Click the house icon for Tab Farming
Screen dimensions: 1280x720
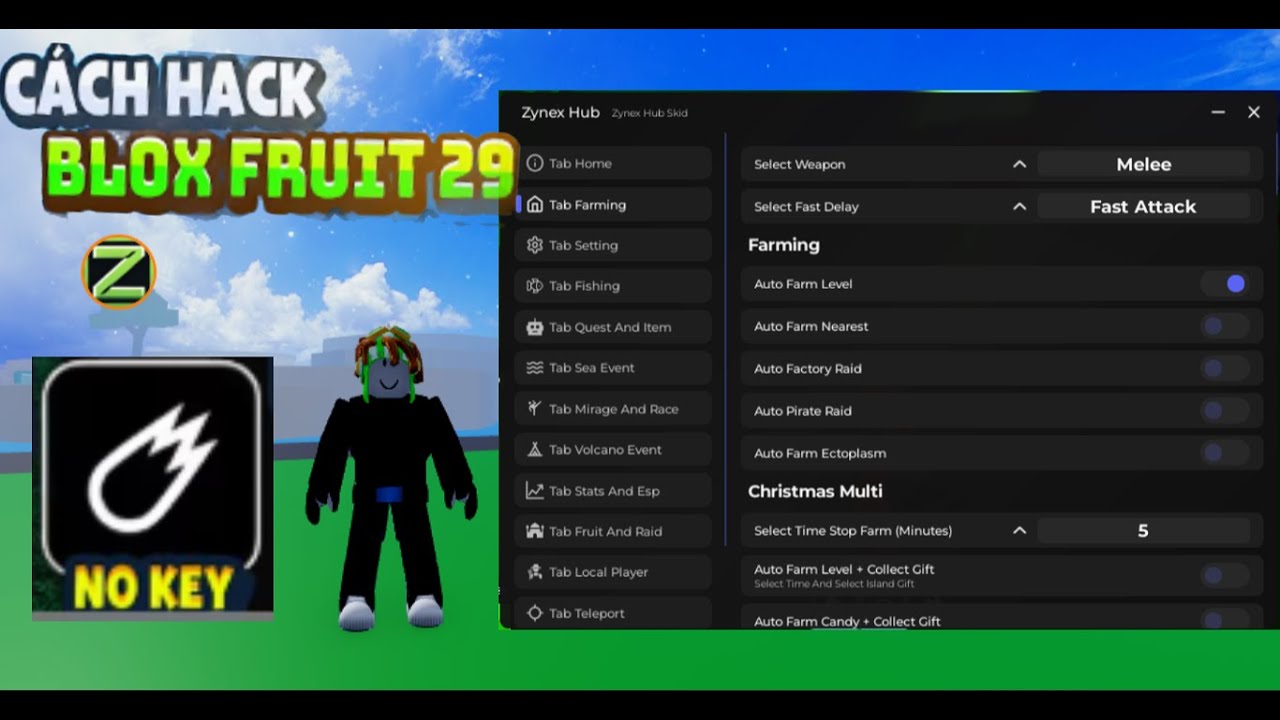(x=535, y=204)
